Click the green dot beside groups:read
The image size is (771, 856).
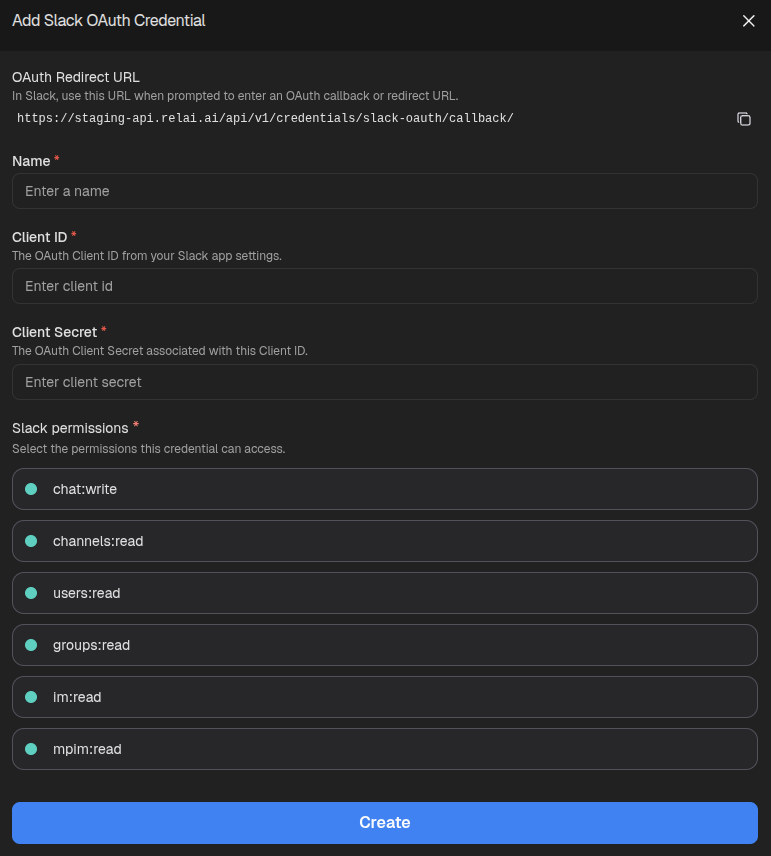coord(30,645)
